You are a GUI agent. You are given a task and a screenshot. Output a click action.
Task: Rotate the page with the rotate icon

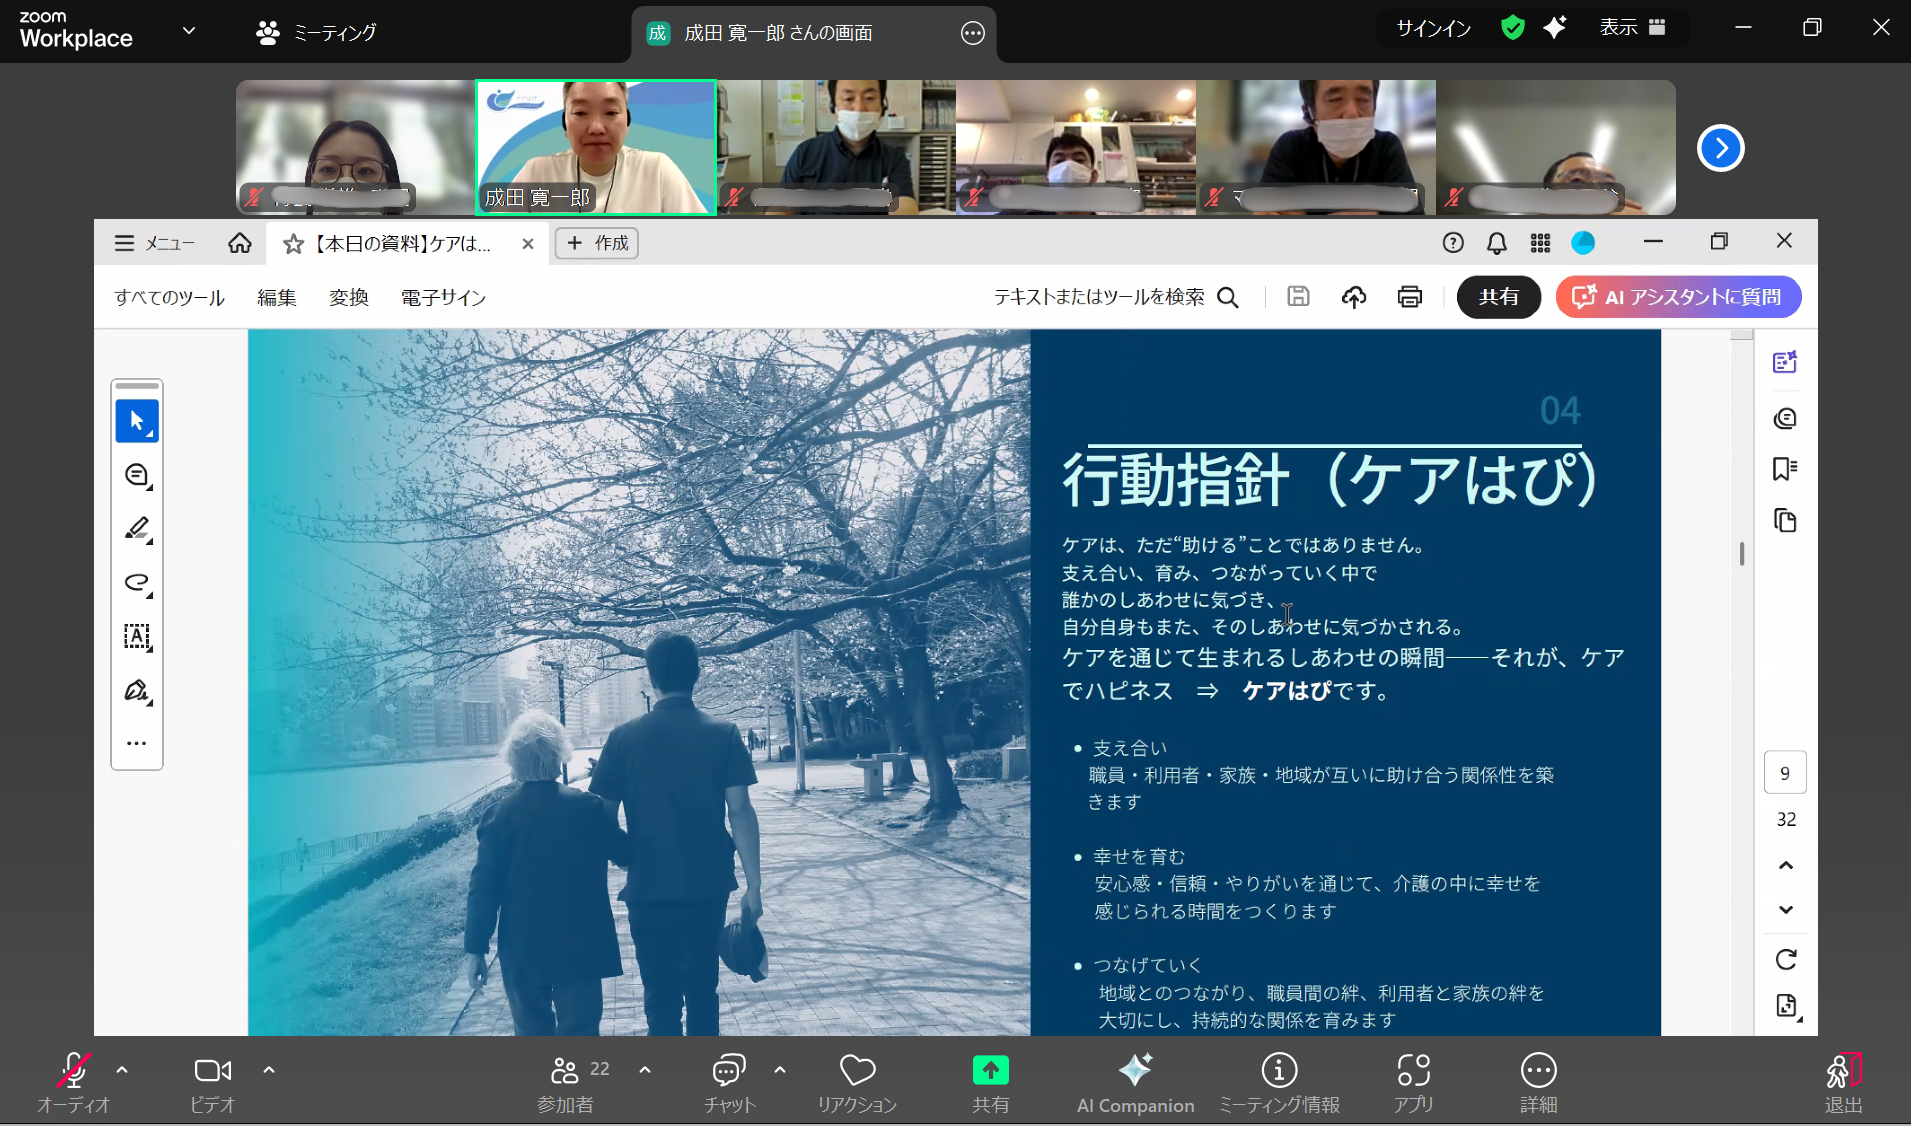click(1785, 960)
